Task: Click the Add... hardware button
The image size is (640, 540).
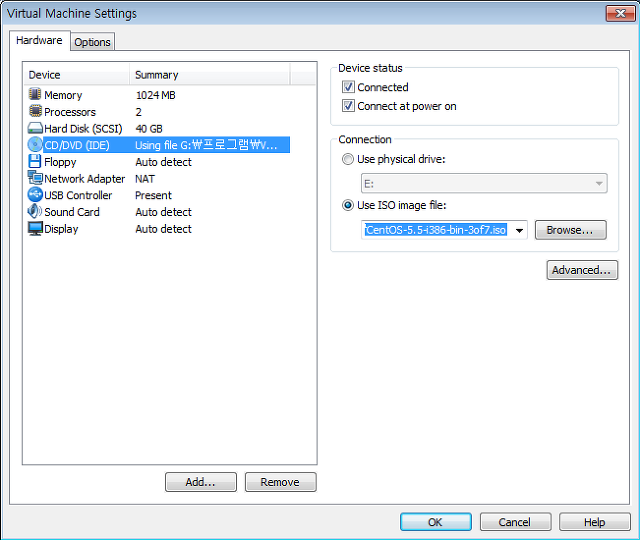Action: point(200,482)
